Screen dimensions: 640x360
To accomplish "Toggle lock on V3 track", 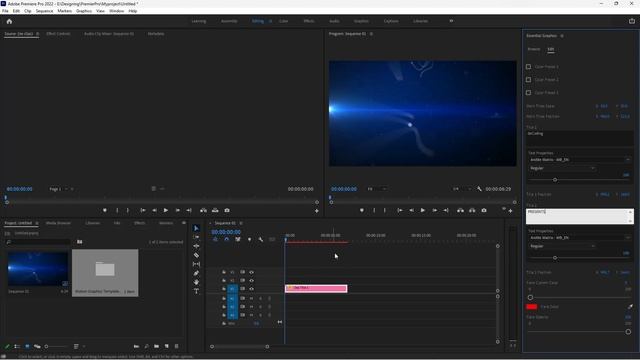I will coord(224,272).
